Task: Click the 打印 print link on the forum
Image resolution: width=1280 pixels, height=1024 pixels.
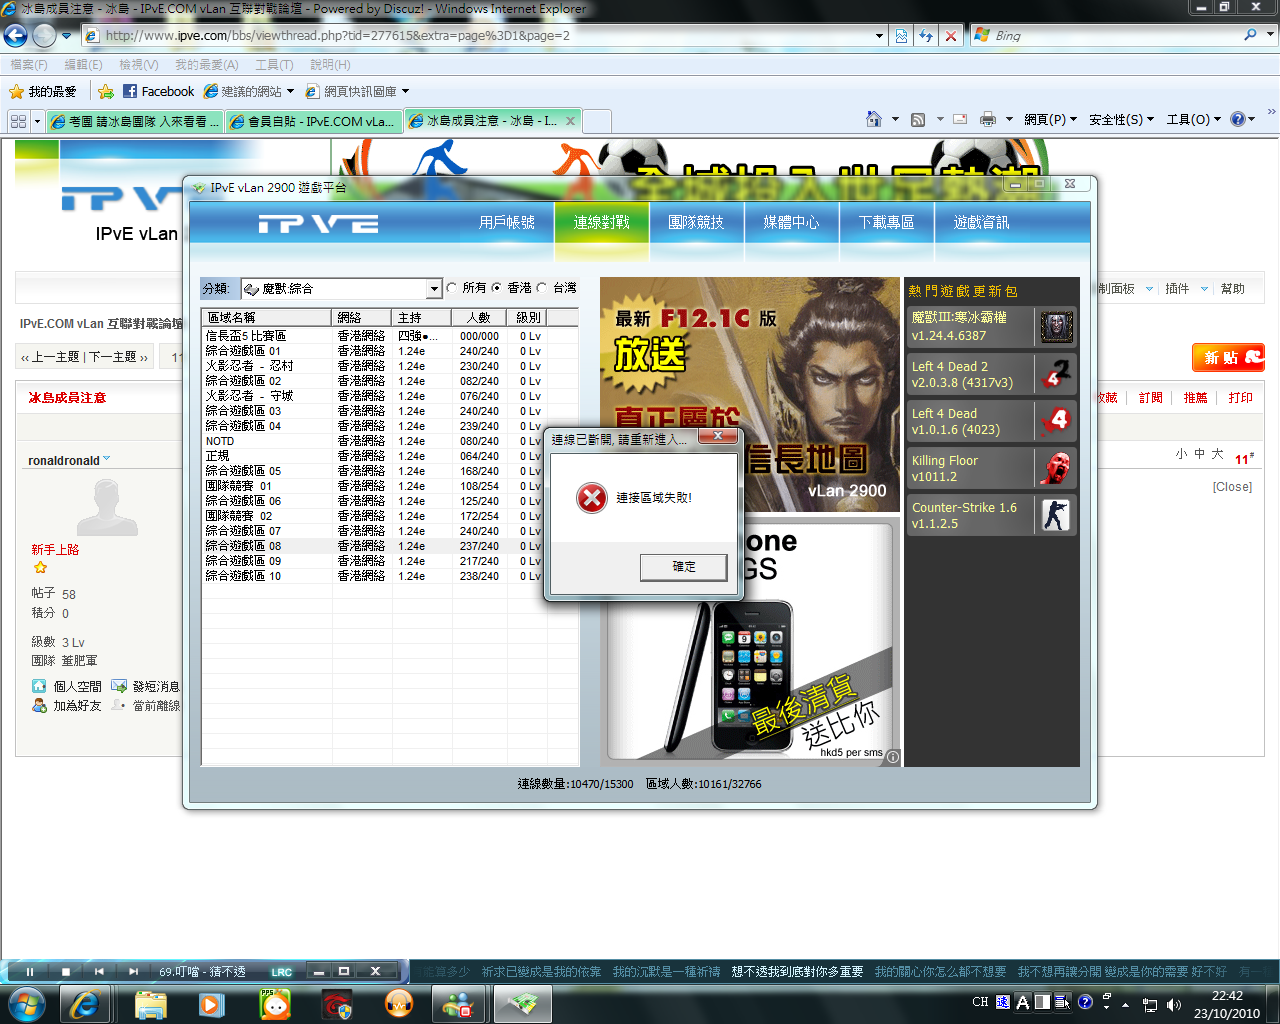Action: tap(1240, 397)
